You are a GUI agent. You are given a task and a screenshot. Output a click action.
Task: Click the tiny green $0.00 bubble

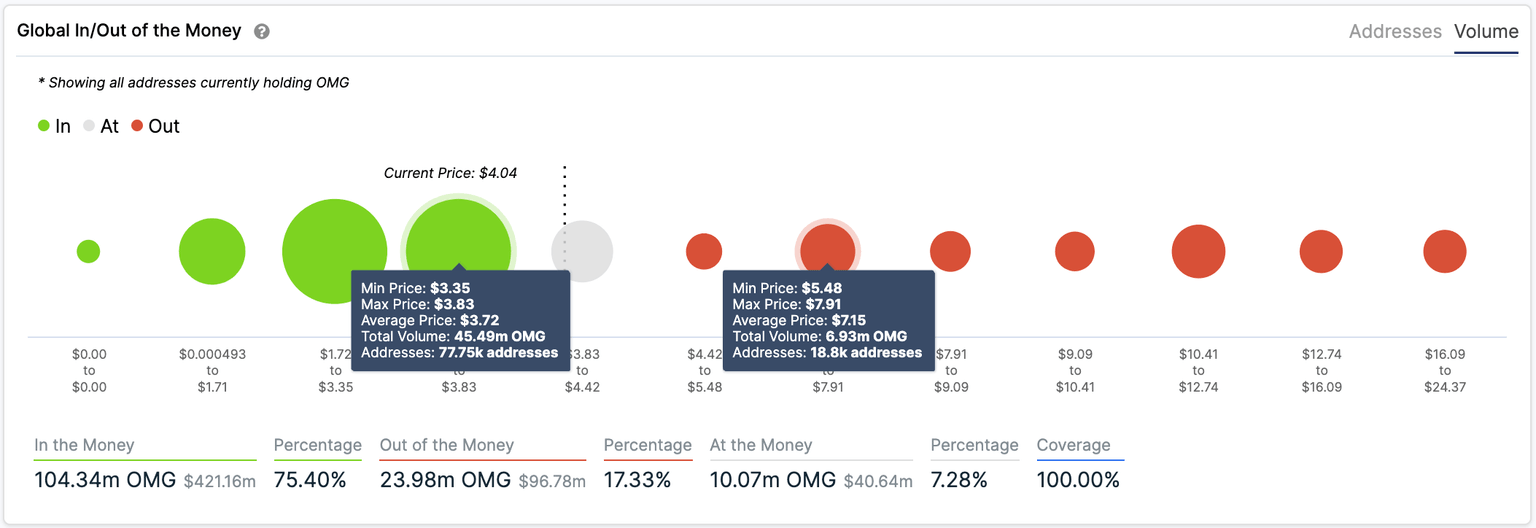pyautogui.click(x=88, y=252)
